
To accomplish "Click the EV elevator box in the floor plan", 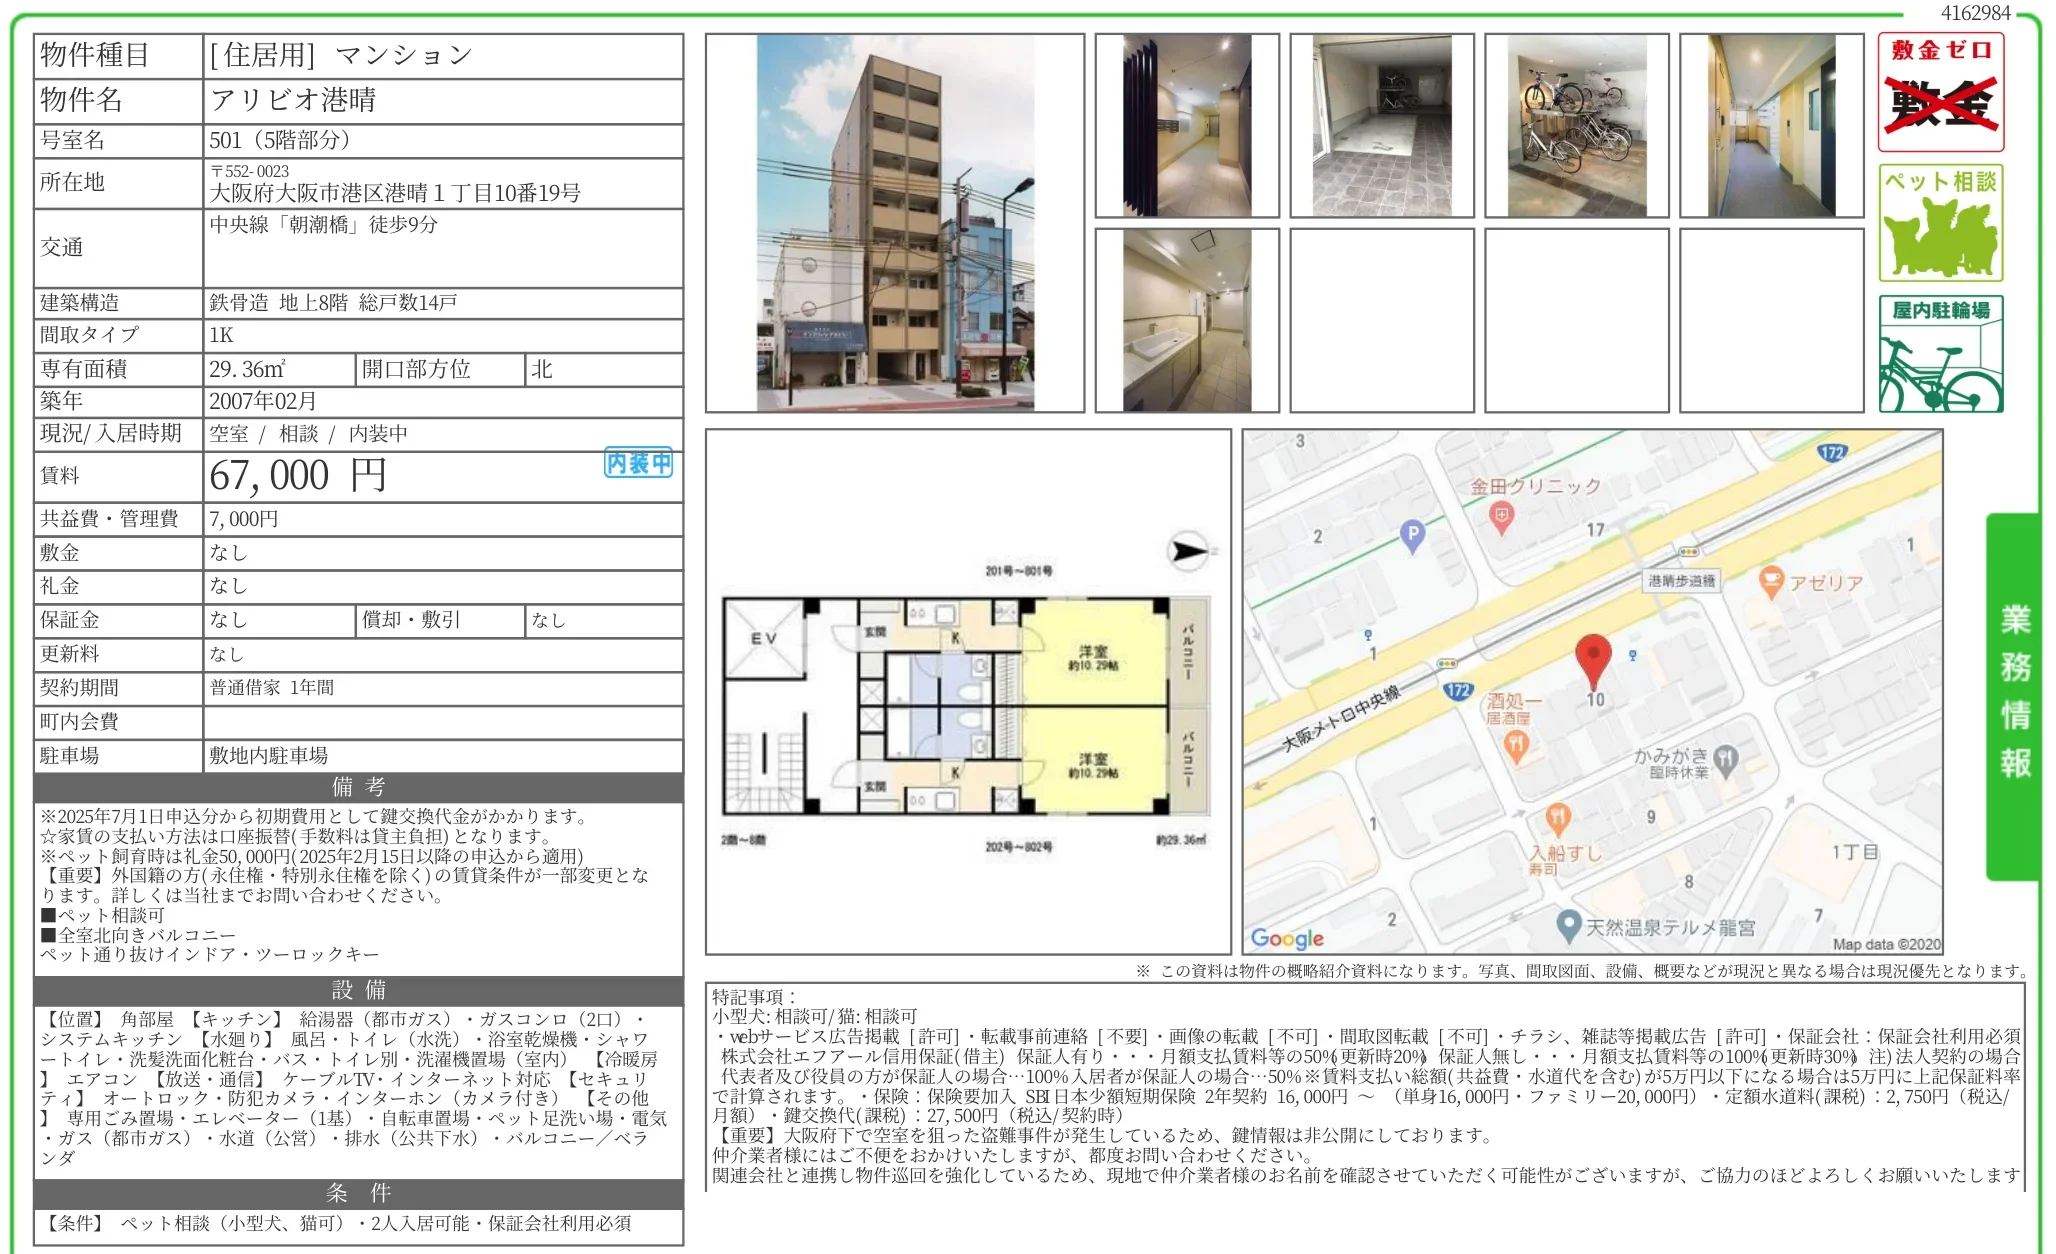I will (x=764, y=638).
